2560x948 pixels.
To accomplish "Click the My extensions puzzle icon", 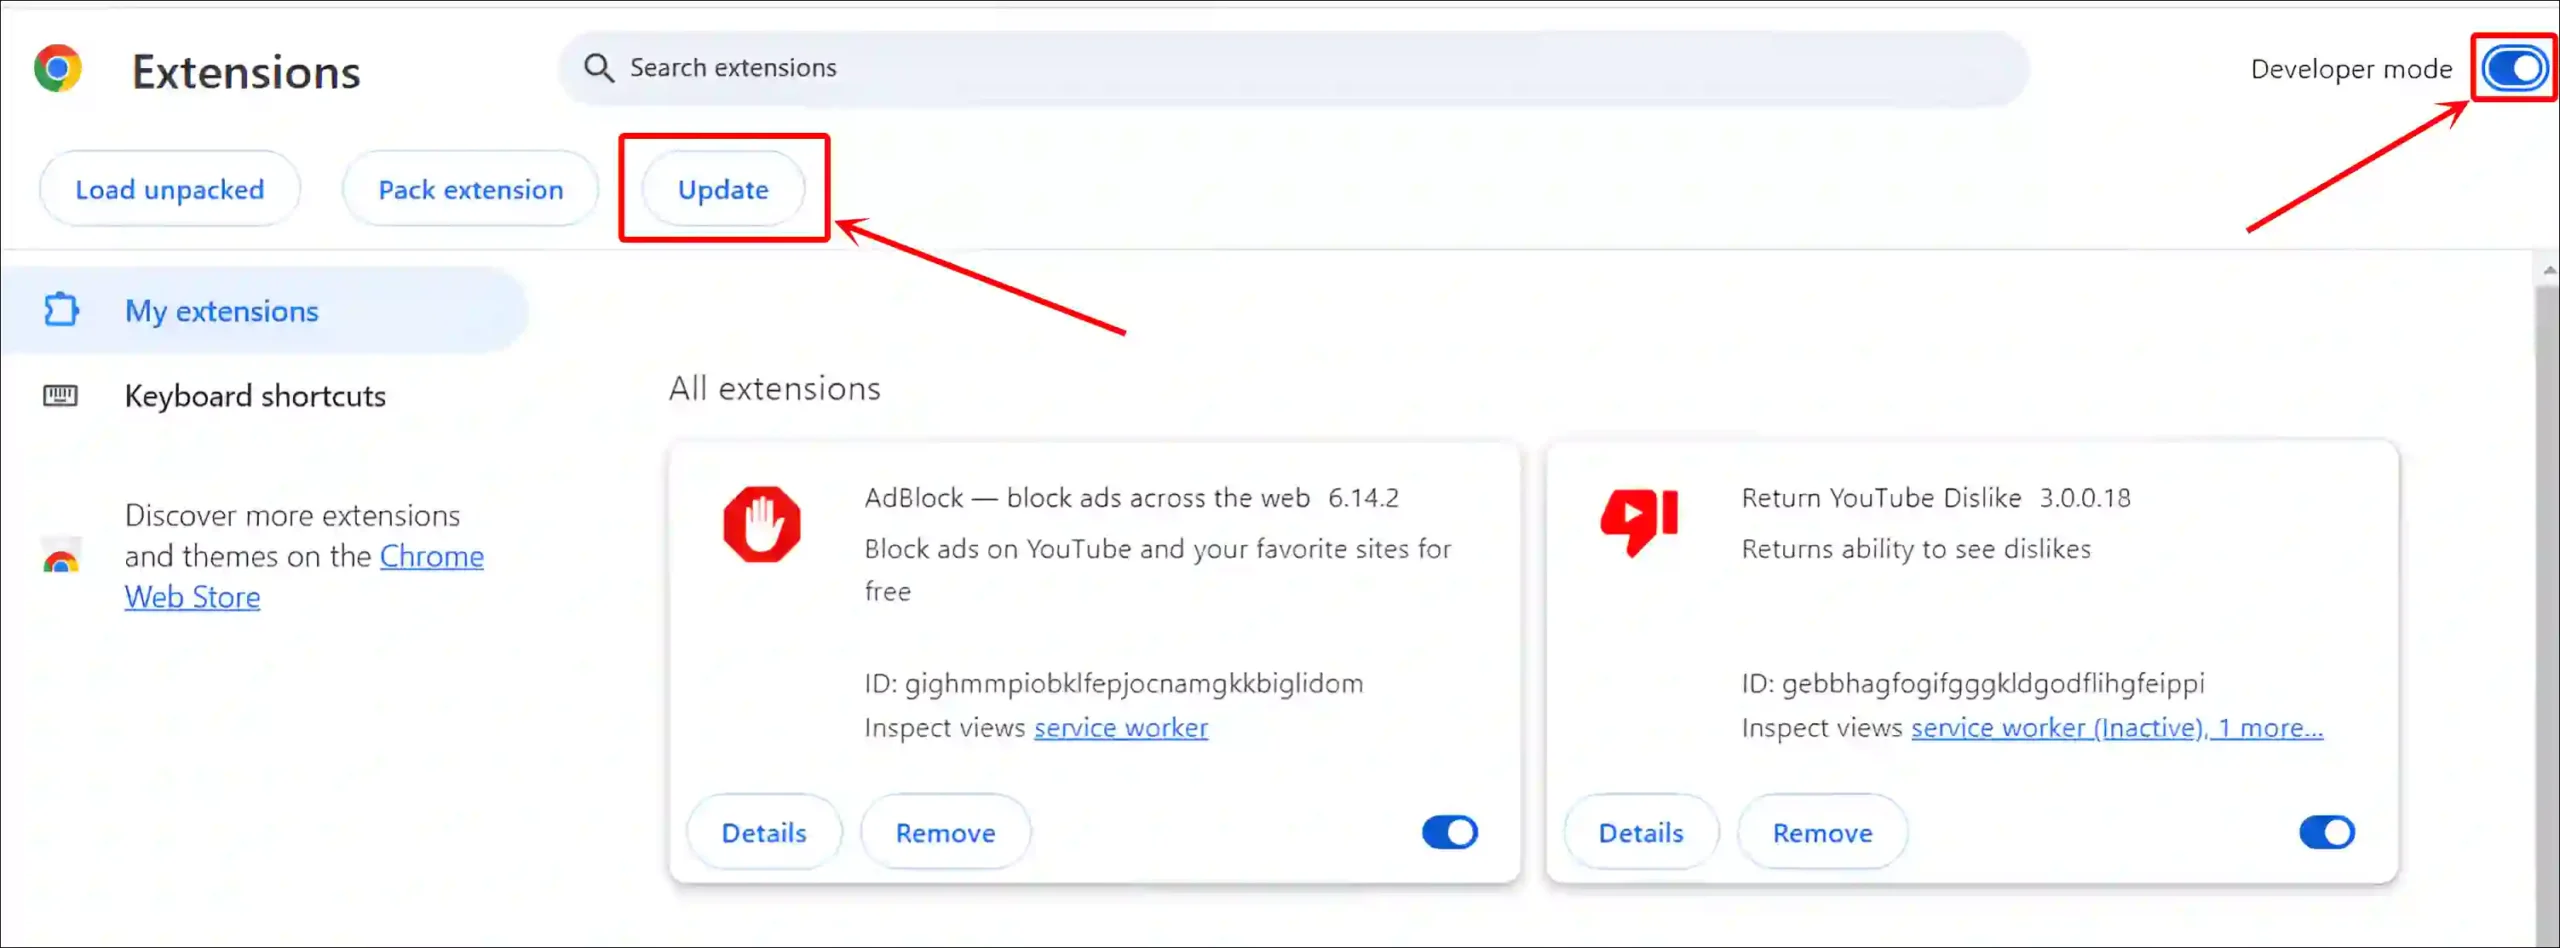I will click(x=61, y=310).
